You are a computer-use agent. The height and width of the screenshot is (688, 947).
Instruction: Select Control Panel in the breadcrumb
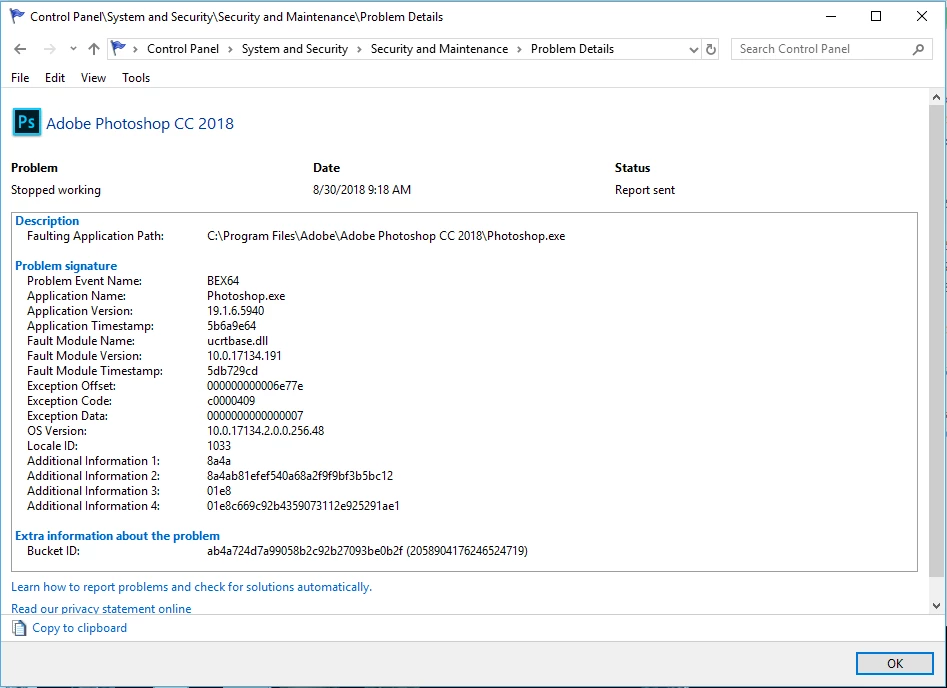183,49
